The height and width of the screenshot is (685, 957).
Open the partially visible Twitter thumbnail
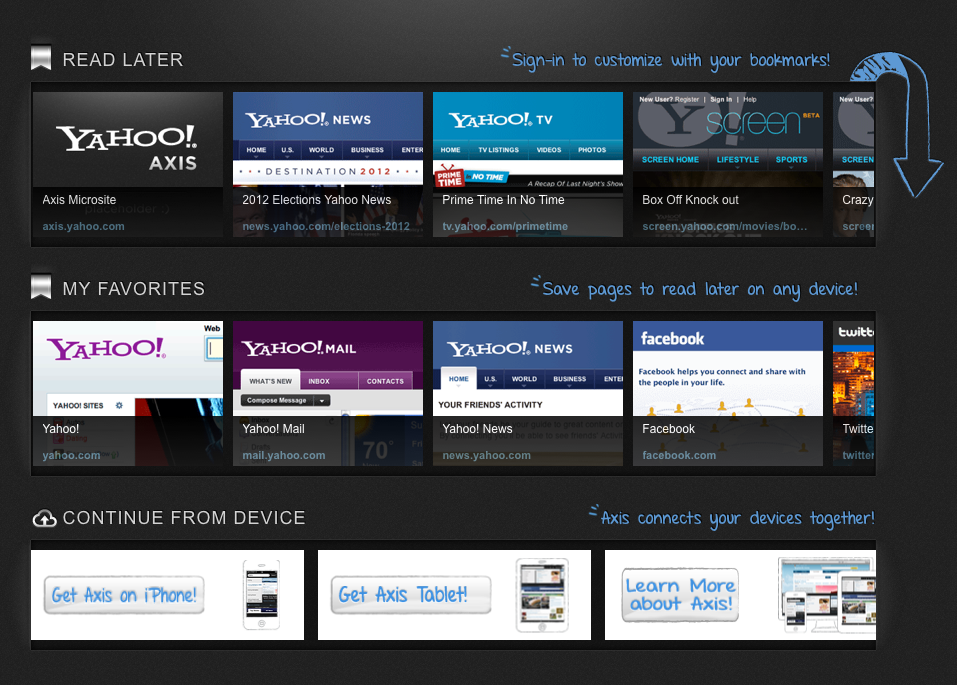(x=853, y=393)
